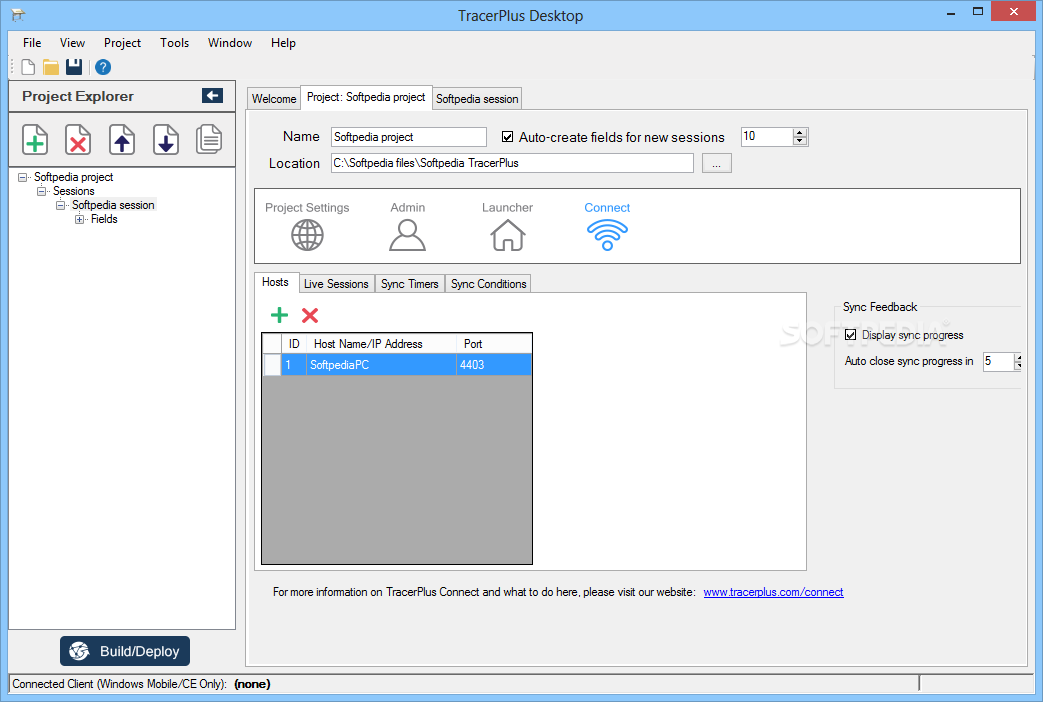
Task: Open the Help menu
Action: 283,43
